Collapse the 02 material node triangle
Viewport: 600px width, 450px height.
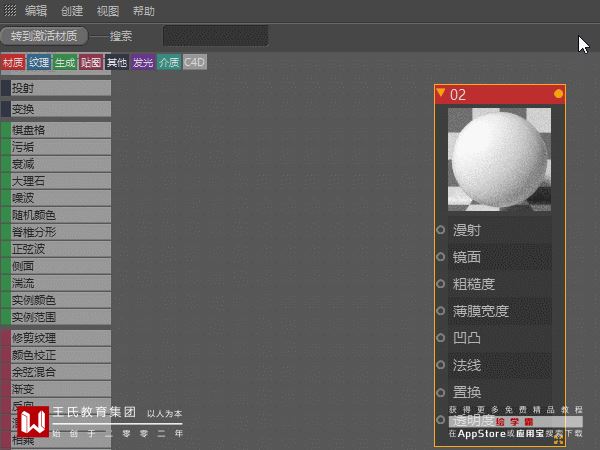(x=441, y=93)
